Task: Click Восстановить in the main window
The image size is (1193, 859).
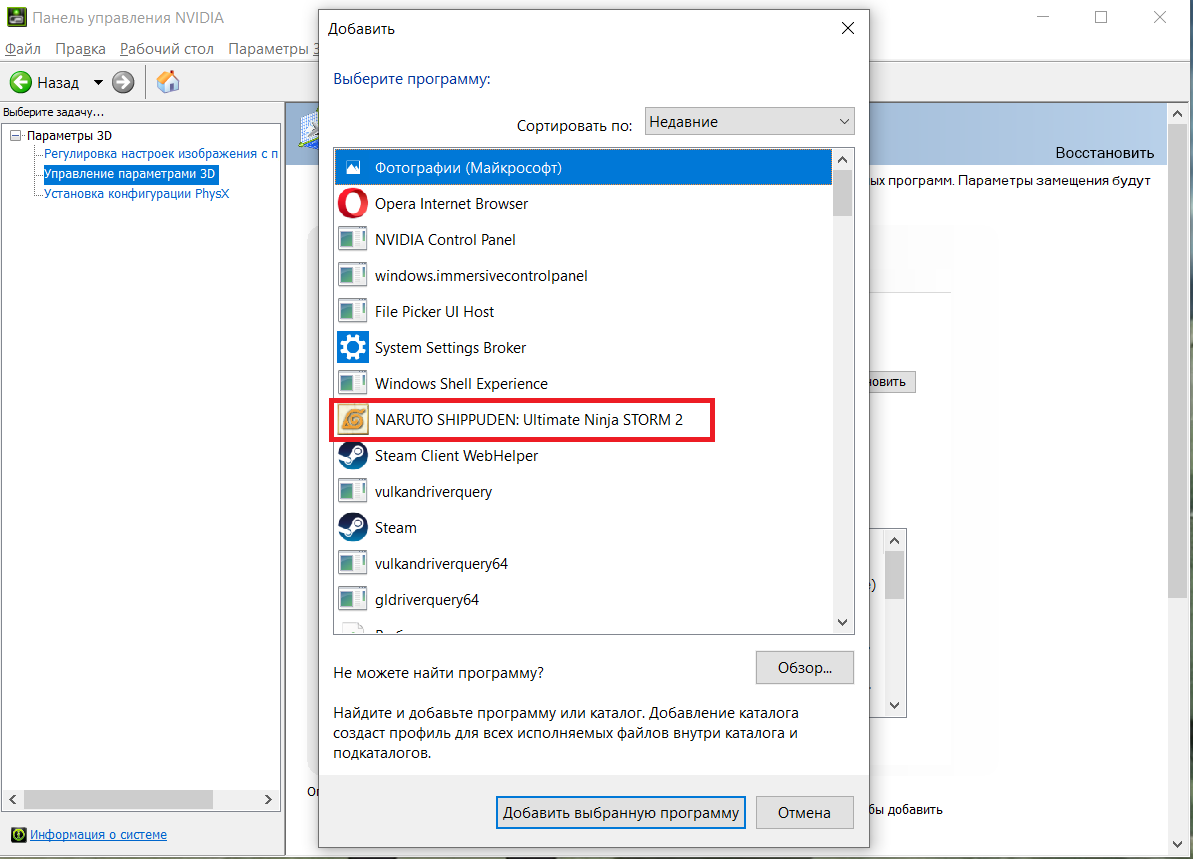Action: click(1104, 153)
